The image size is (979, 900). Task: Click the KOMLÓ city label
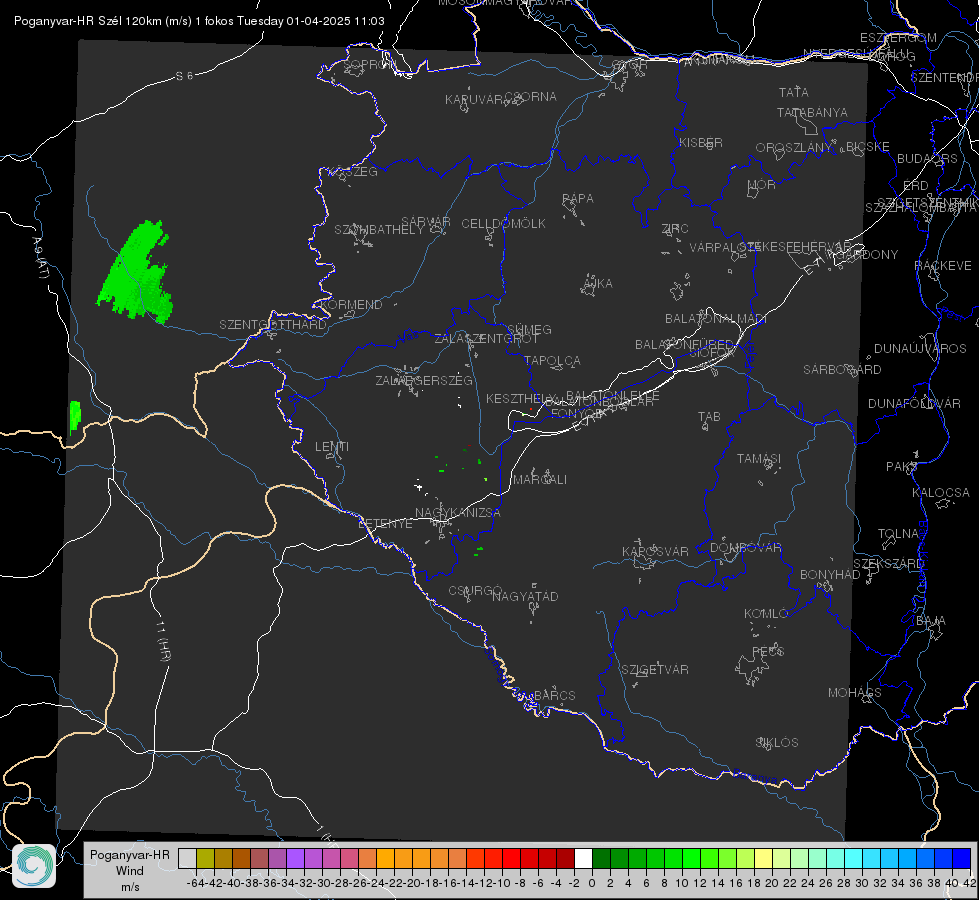pyautogui.click(x=766, y=614)
